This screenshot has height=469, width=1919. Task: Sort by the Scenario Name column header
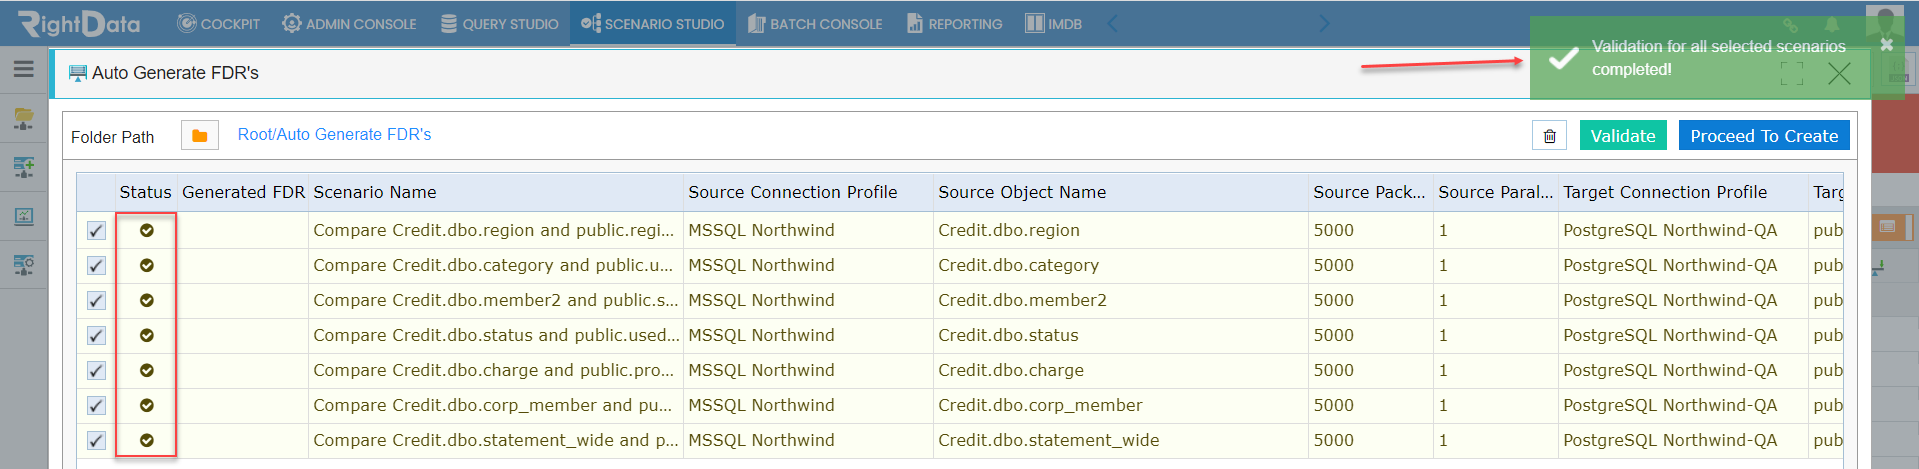click(375, 192)
